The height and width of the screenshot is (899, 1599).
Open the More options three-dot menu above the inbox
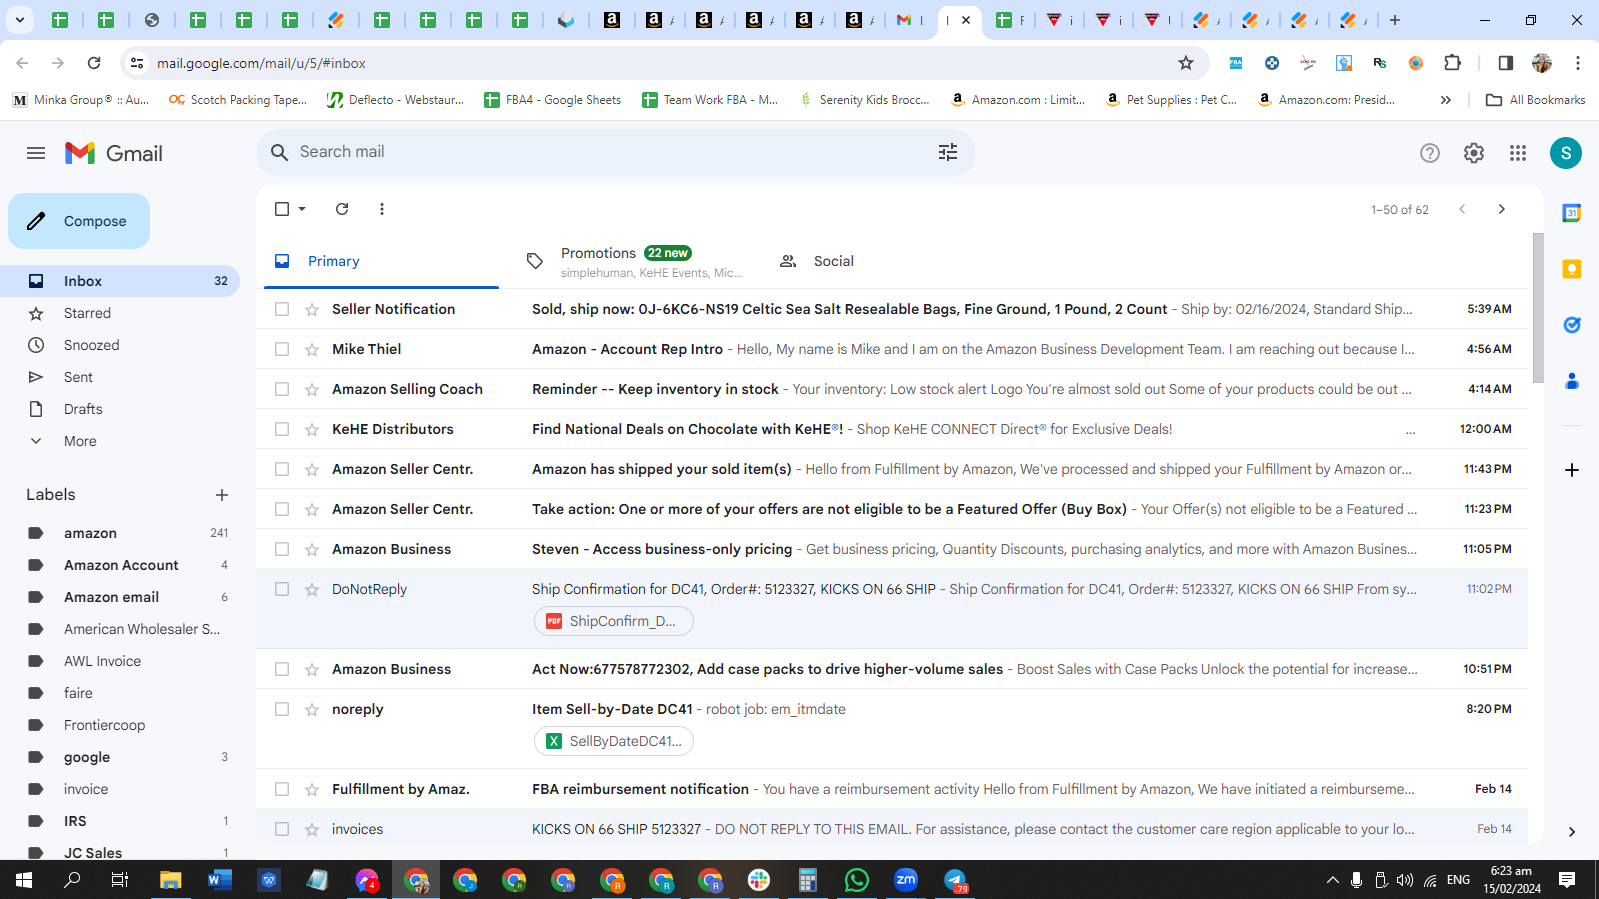pyautogui.click(x=382, y=209)
